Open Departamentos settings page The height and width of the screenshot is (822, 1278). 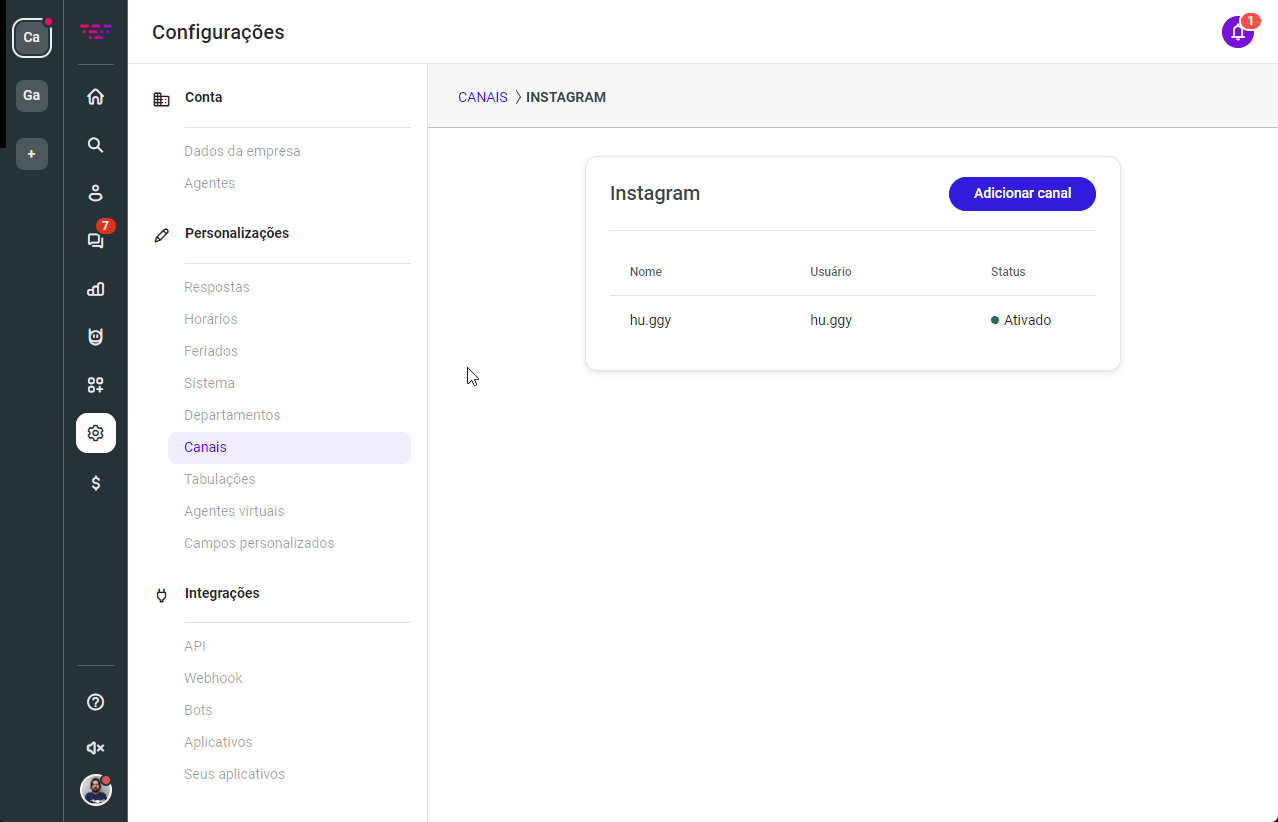coord(232,415)
